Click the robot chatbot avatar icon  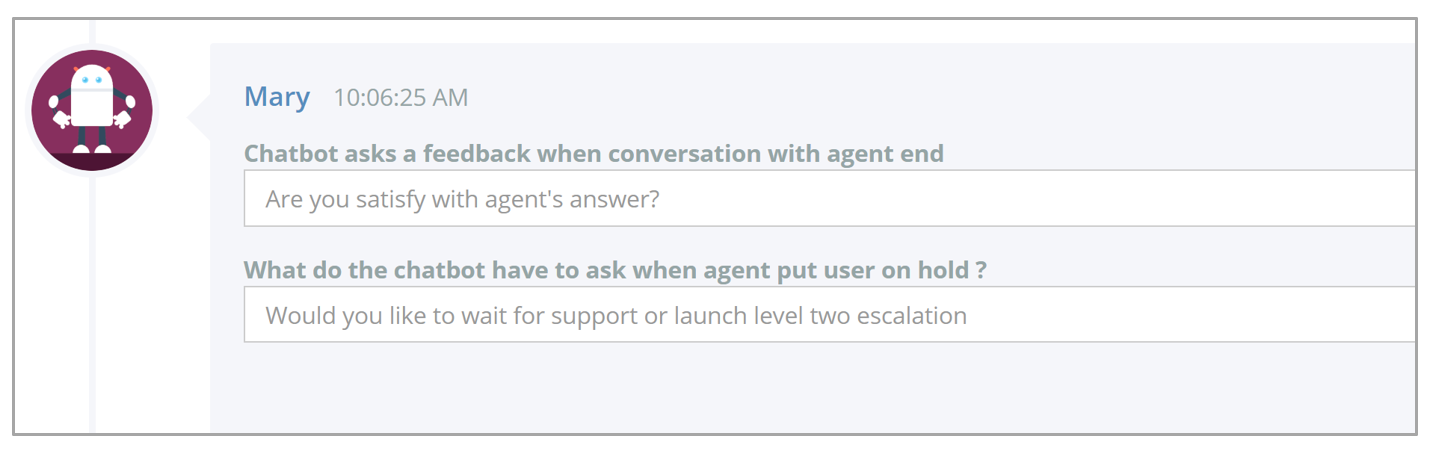coord(92,110)
